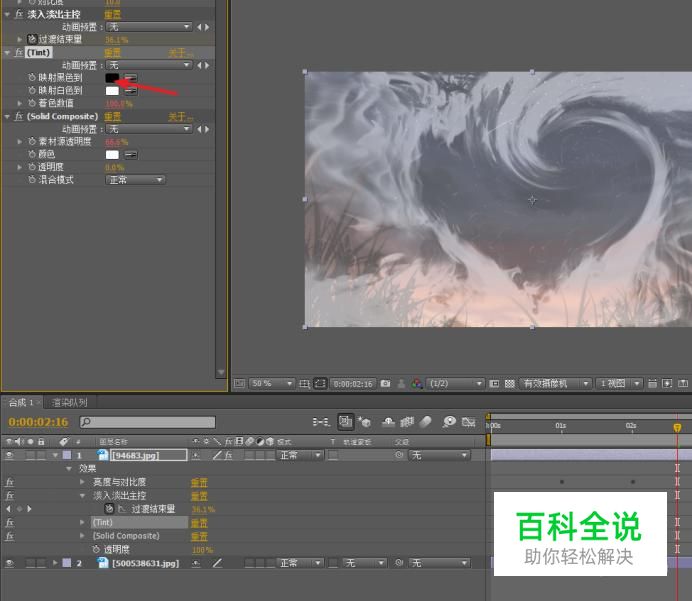Toggle stopwatch for 过渡结束里 in Effect Controls
The image size is (692, 601).
32,39
